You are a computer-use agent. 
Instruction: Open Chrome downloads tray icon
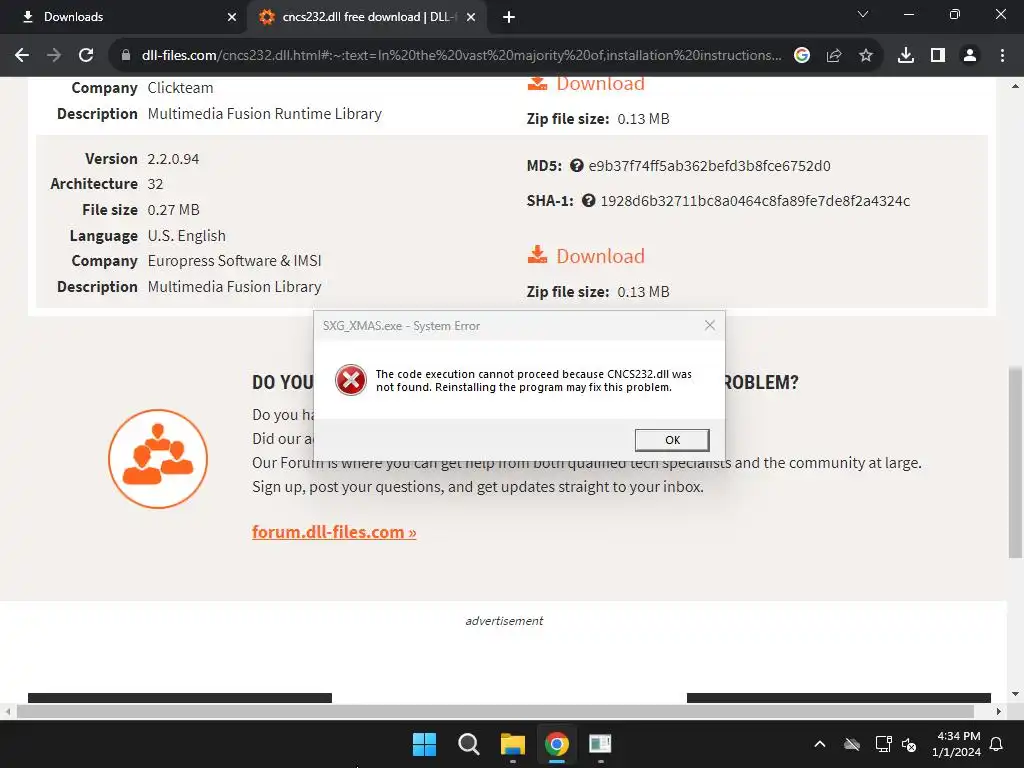pos(906,56)
